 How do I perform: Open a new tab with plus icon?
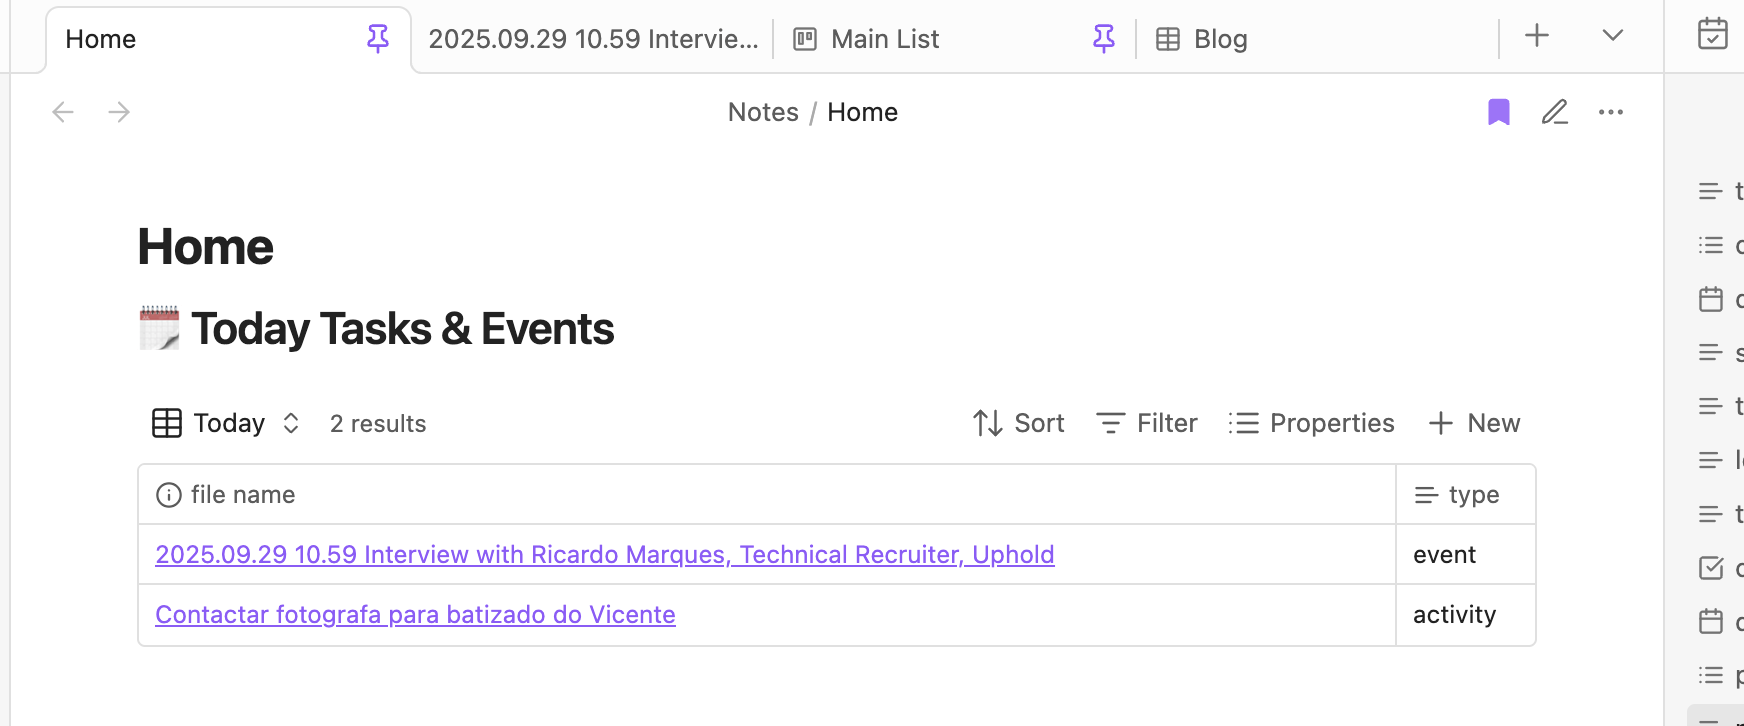pos(1536,36)
